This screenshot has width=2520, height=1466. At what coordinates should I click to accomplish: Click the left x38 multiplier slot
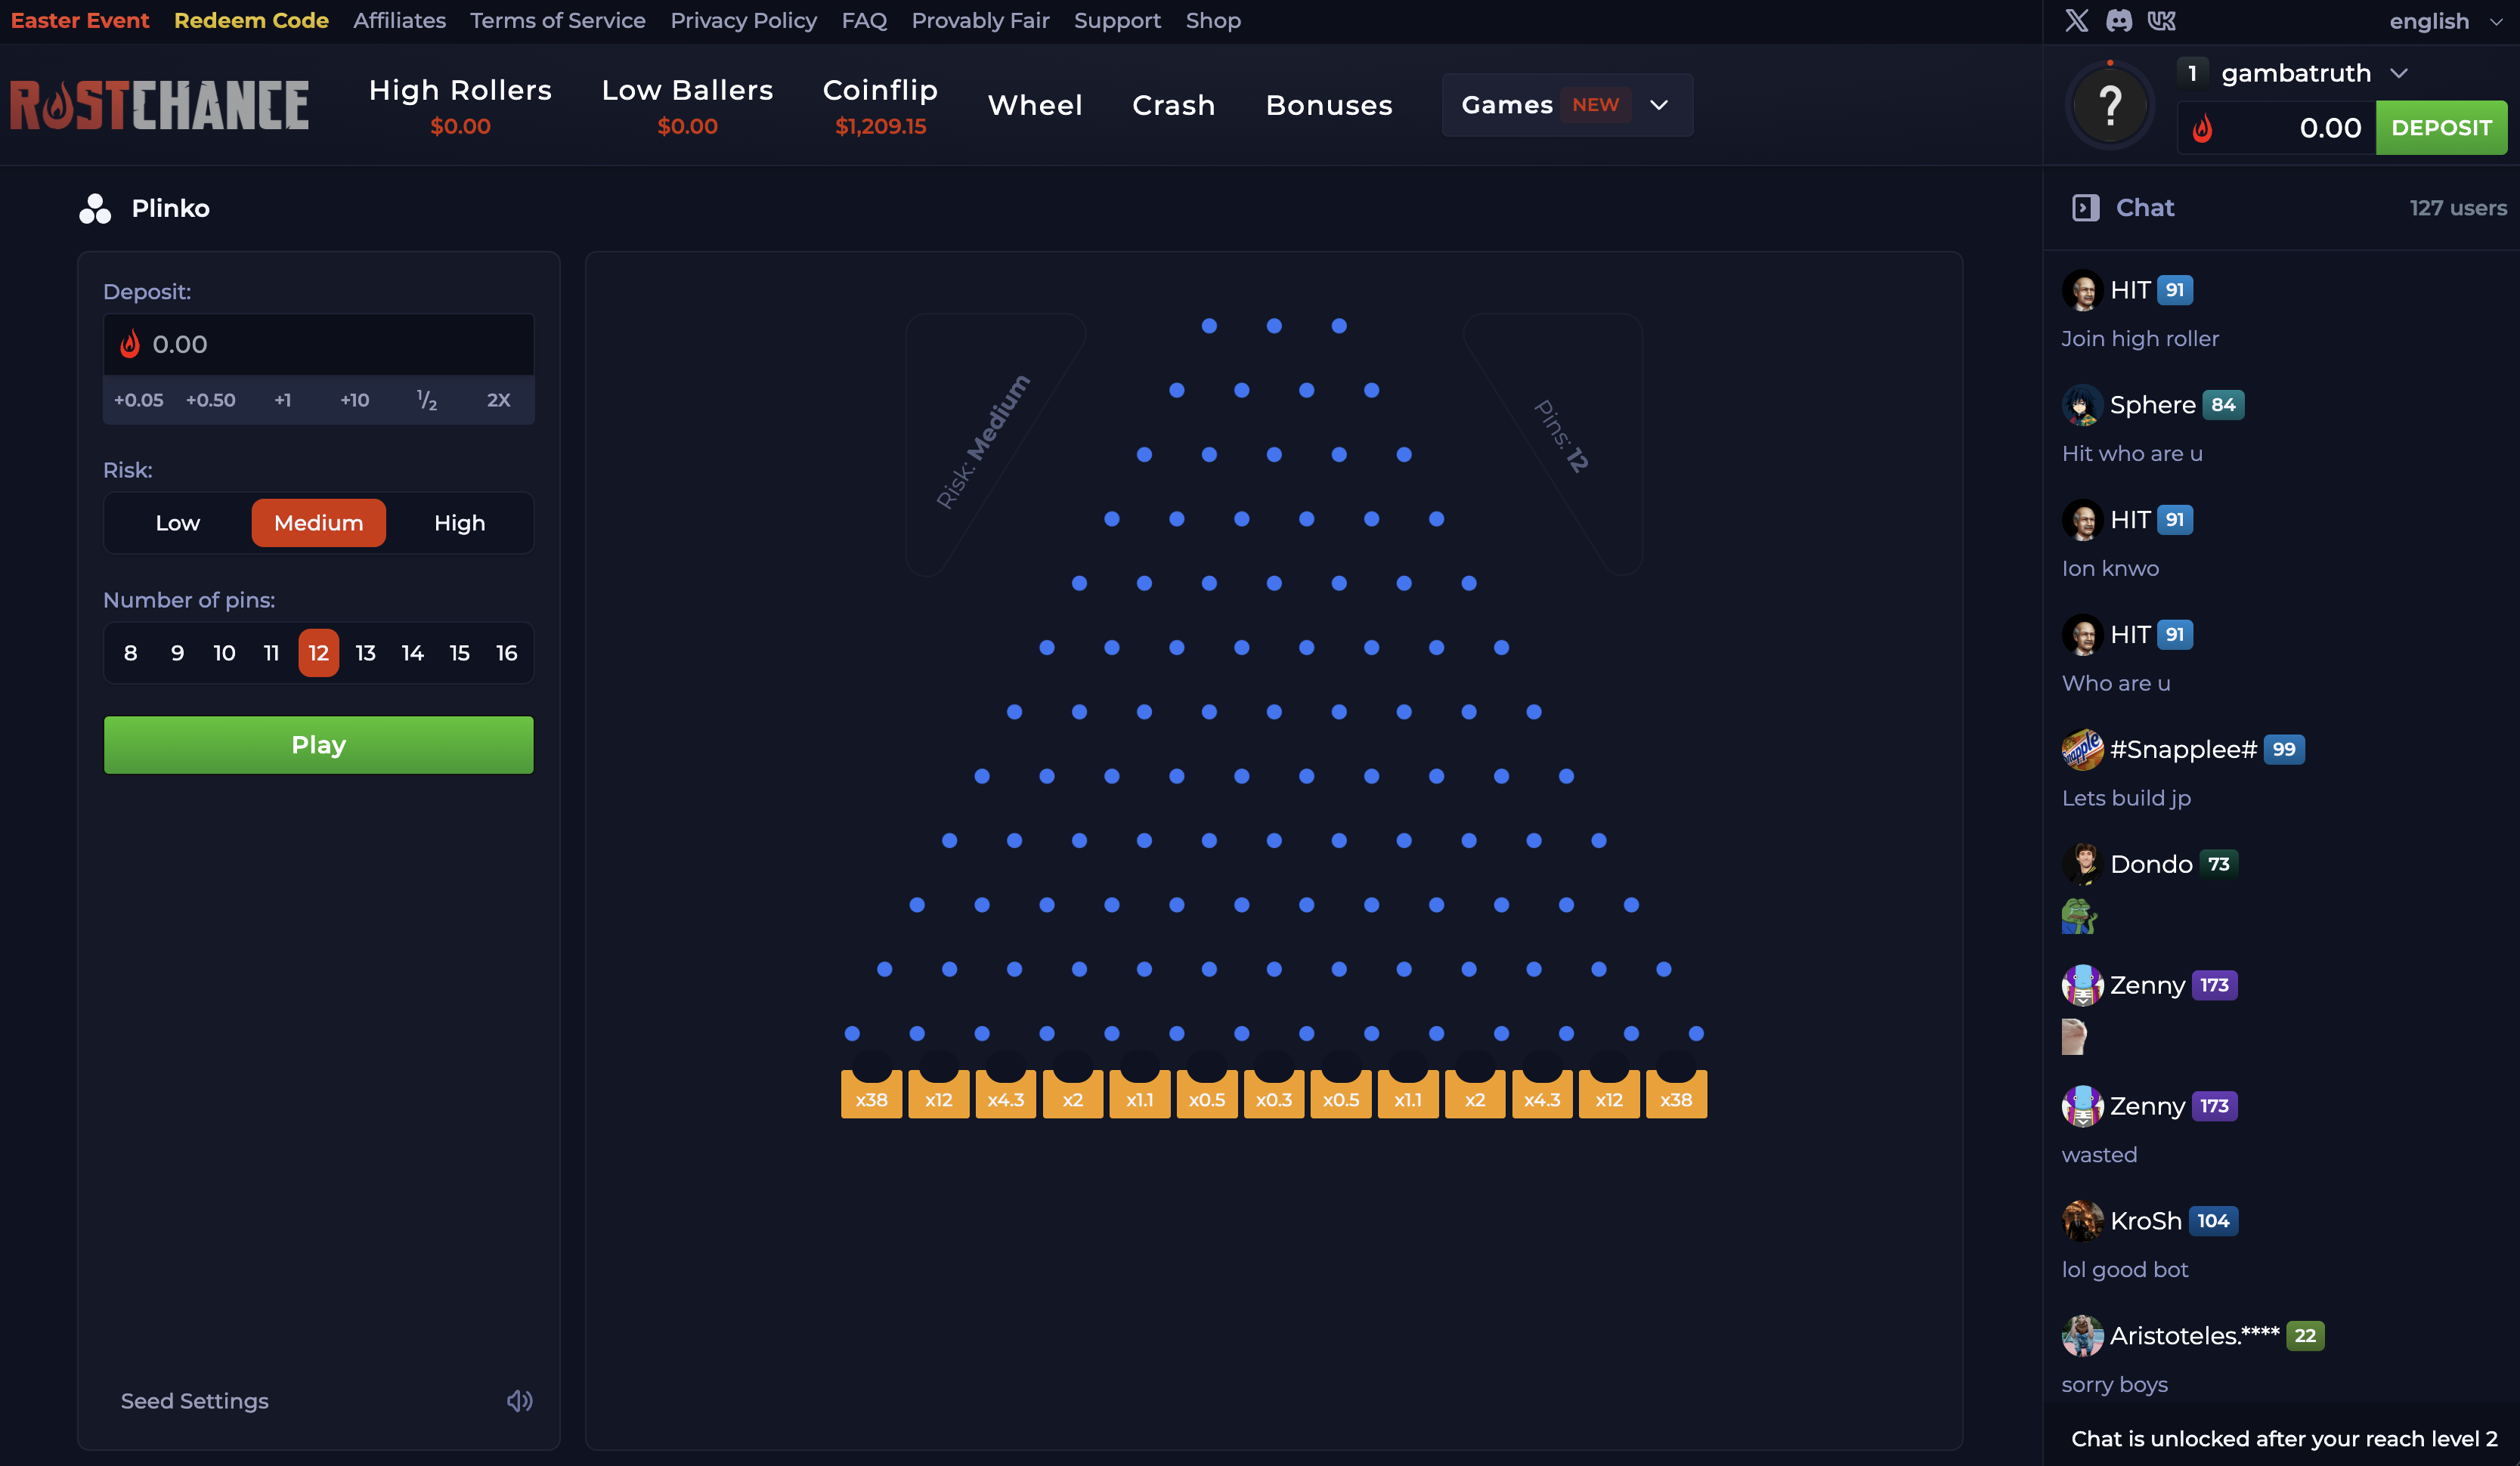pyautogui.click(x=871, y=1095)
